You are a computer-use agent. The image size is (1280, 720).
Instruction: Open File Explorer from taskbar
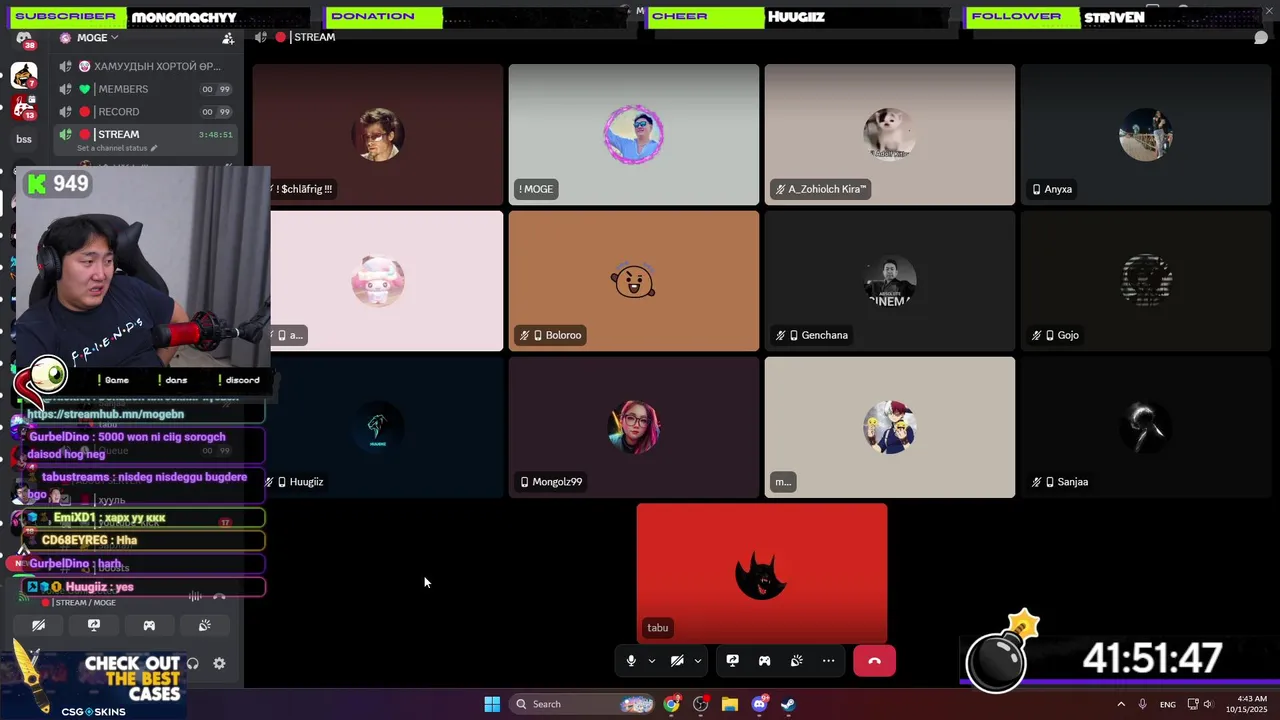coord(730,704)
